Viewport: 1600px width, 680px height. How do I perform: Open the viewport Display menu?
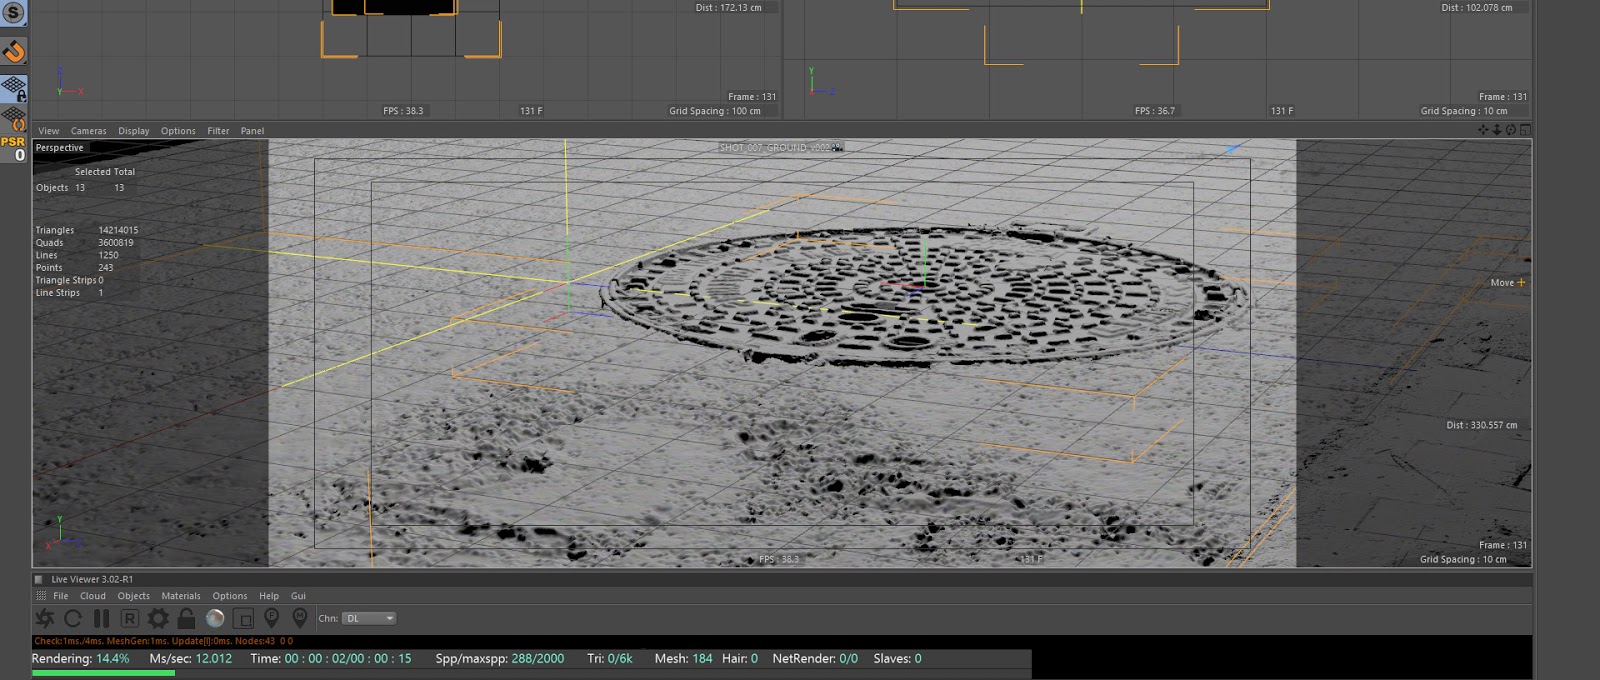(x=133, y=131)
